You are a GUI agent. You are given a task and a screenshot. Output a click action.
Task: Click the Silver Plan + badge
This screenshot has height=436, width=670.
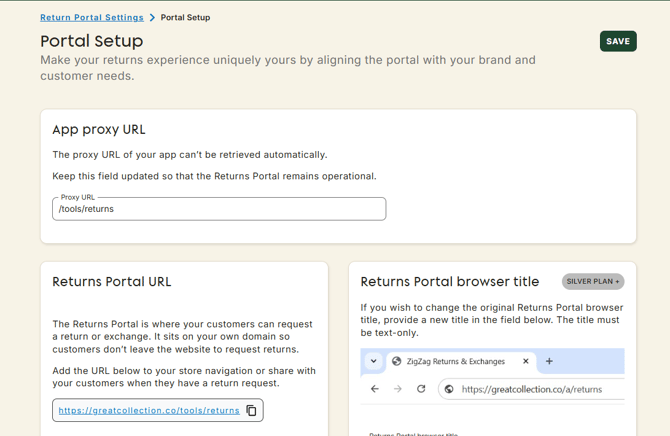click(x=592, y=282)
